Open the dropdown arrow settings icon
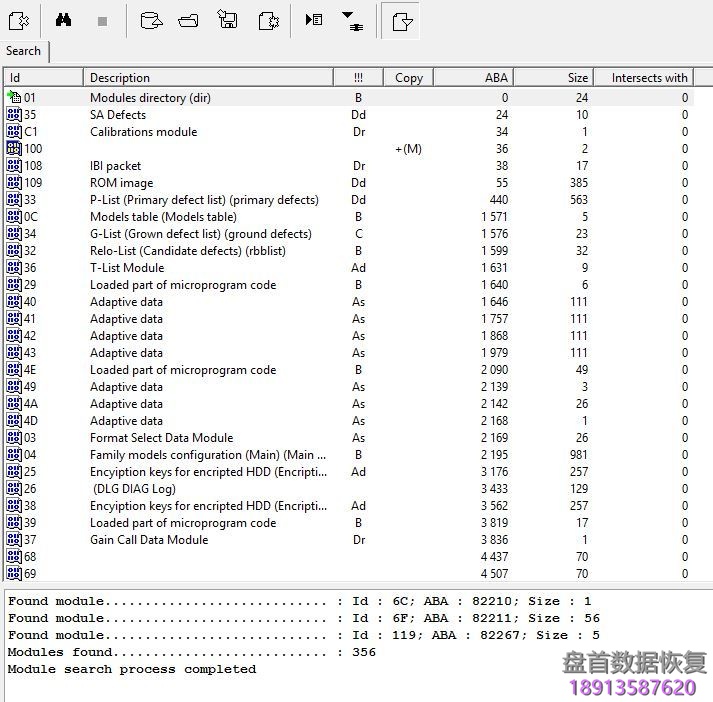 click(x=352, y=20)
